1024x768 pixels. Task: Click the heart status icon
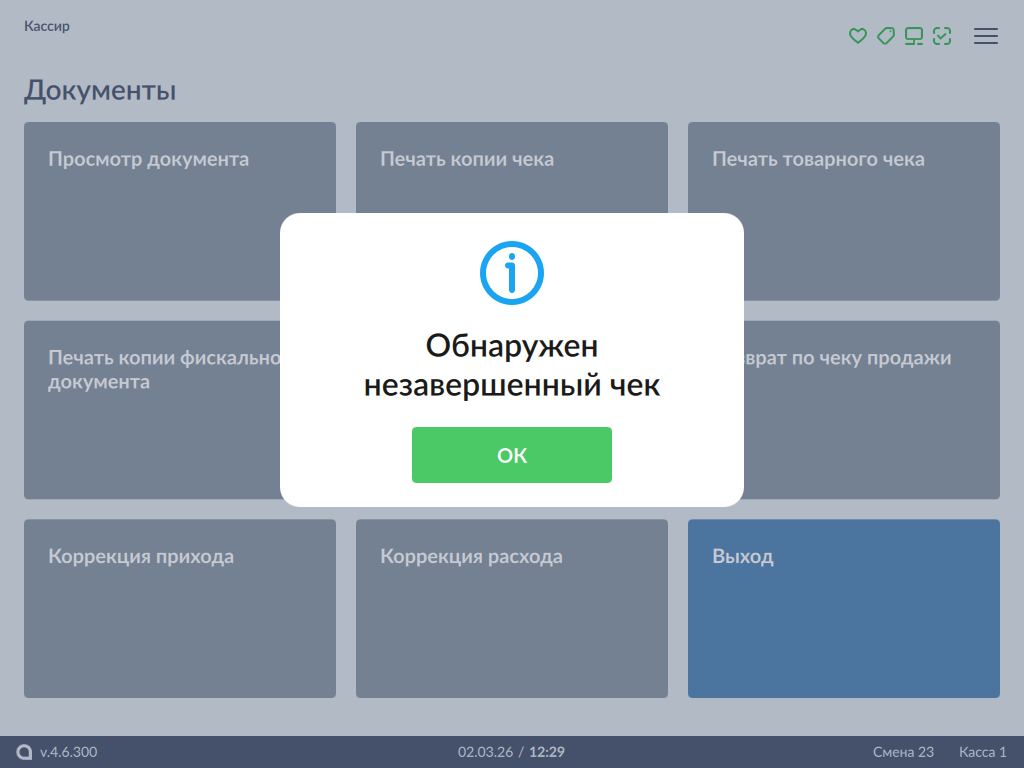click(x=857, y=36)
